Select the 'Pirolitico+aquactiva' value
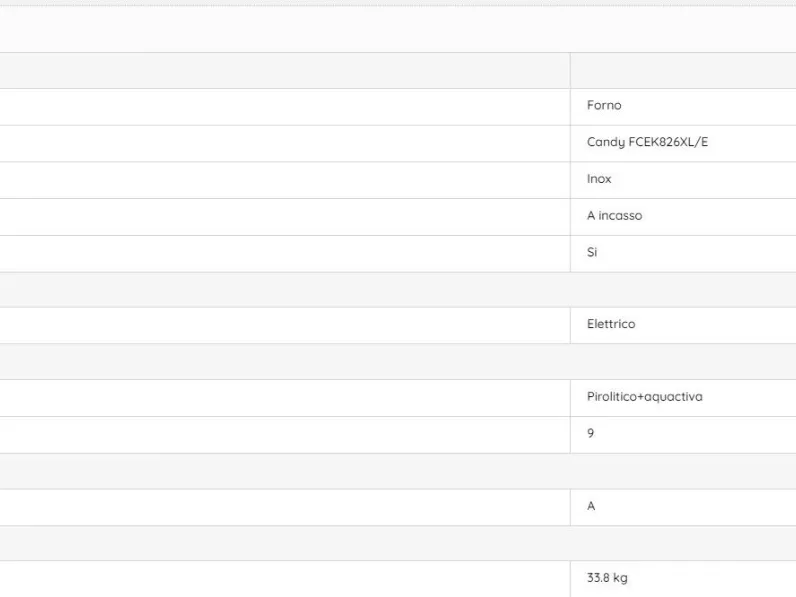Viewport: 796px width, 597px height. [645, 397]
